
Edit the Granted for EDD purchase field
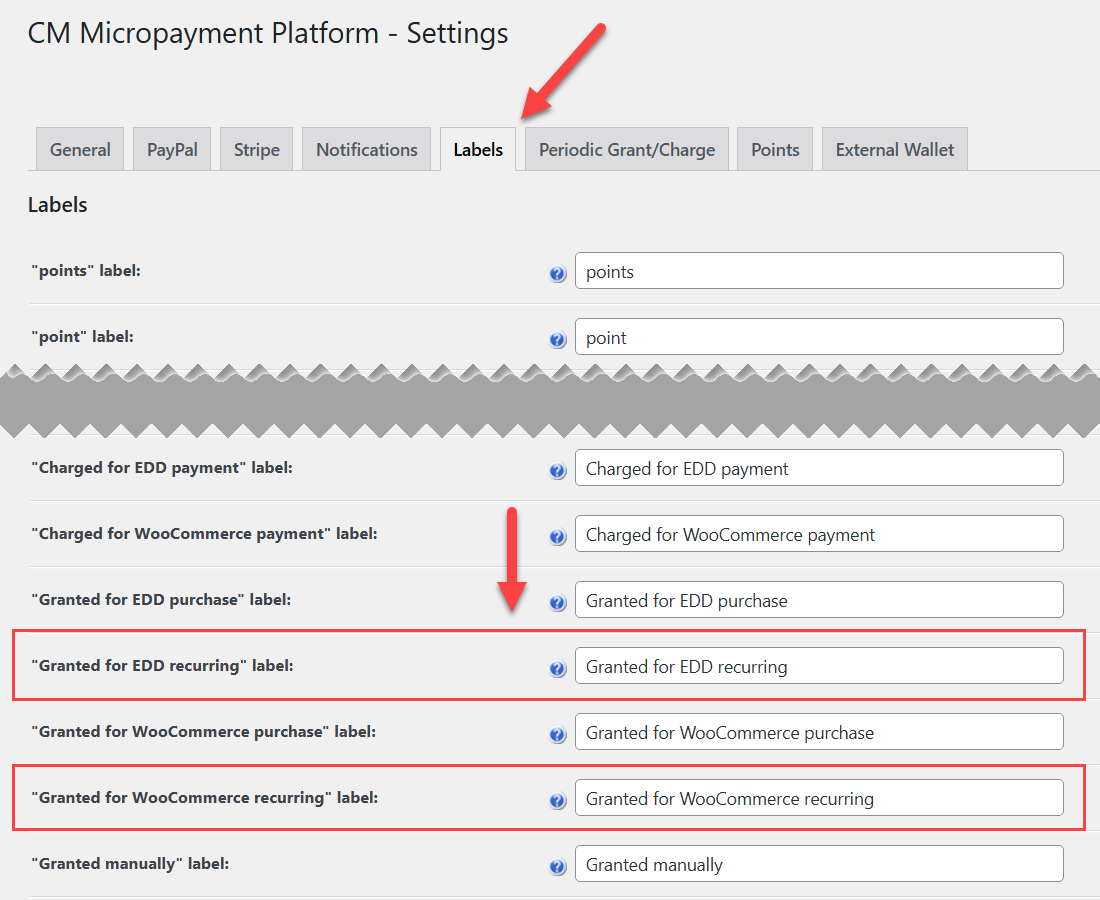(x=819, y=600)
